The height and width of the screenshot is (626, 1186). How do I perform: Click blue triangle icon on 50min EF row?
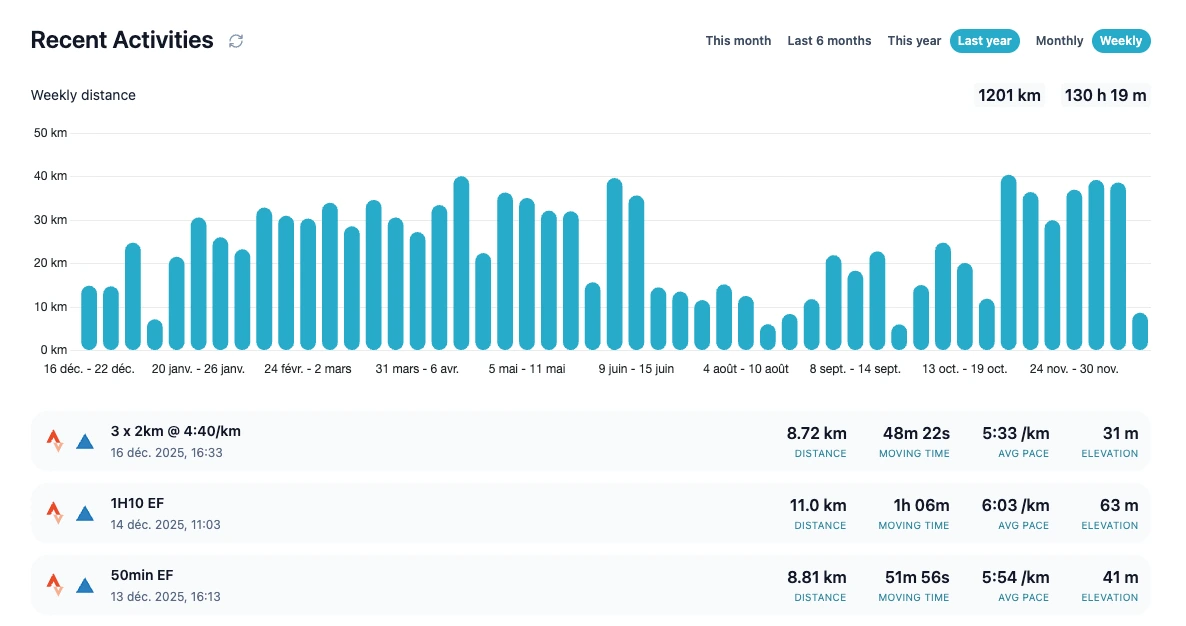[85, 585]
